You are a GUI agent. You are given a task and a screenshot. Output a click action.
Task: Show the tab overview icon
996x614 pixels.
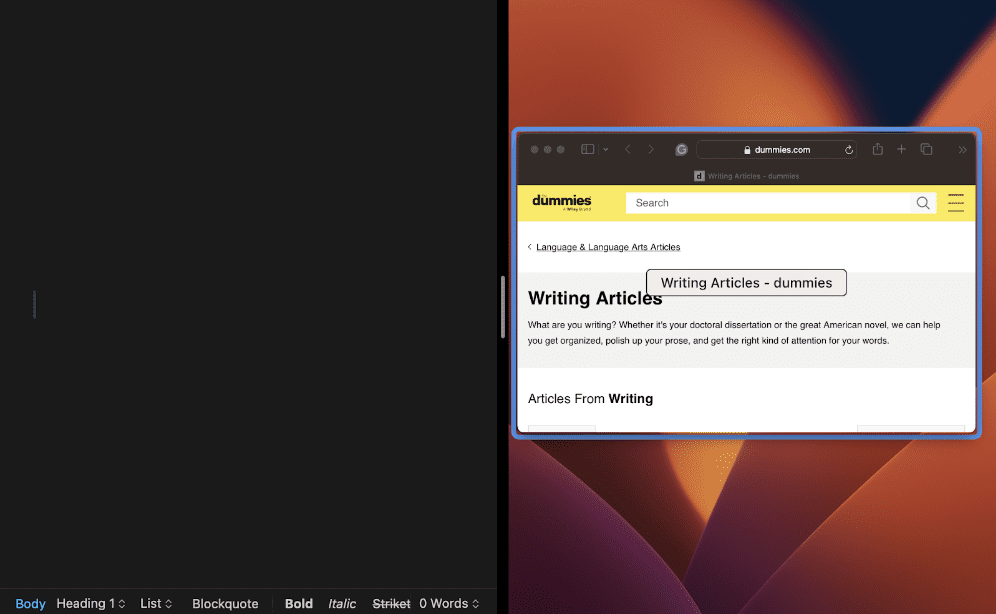[926, 149]
